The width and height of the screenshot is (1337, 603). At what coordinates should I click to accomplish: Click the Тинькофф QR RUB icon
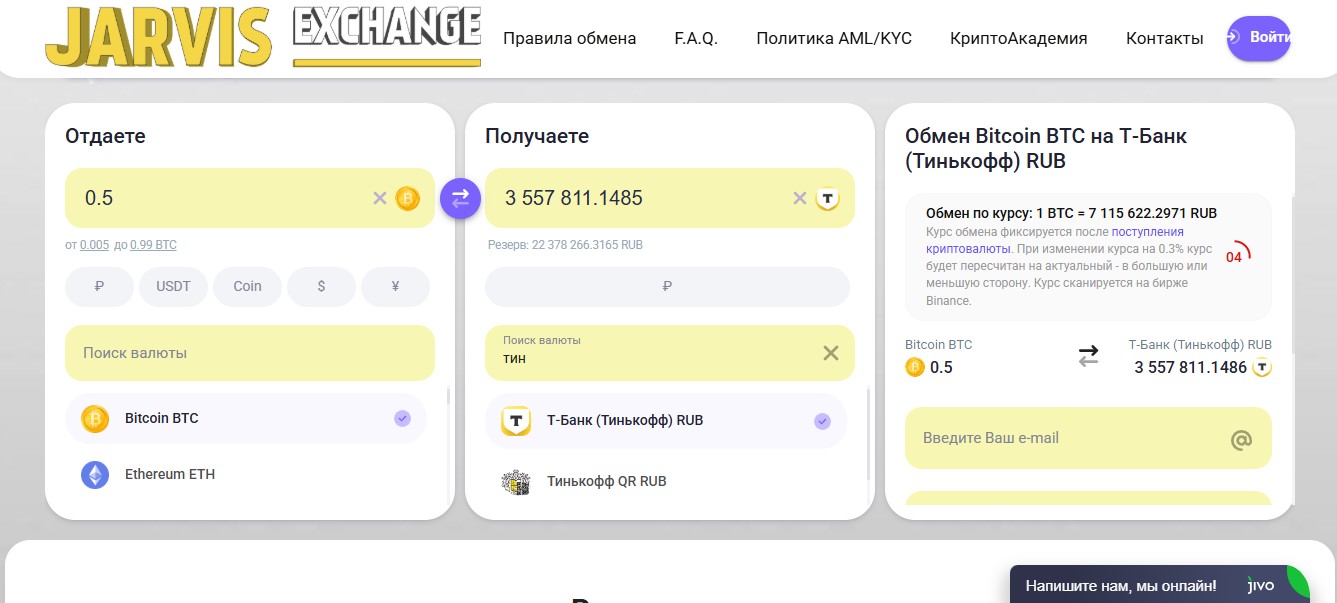click(514, 481)
